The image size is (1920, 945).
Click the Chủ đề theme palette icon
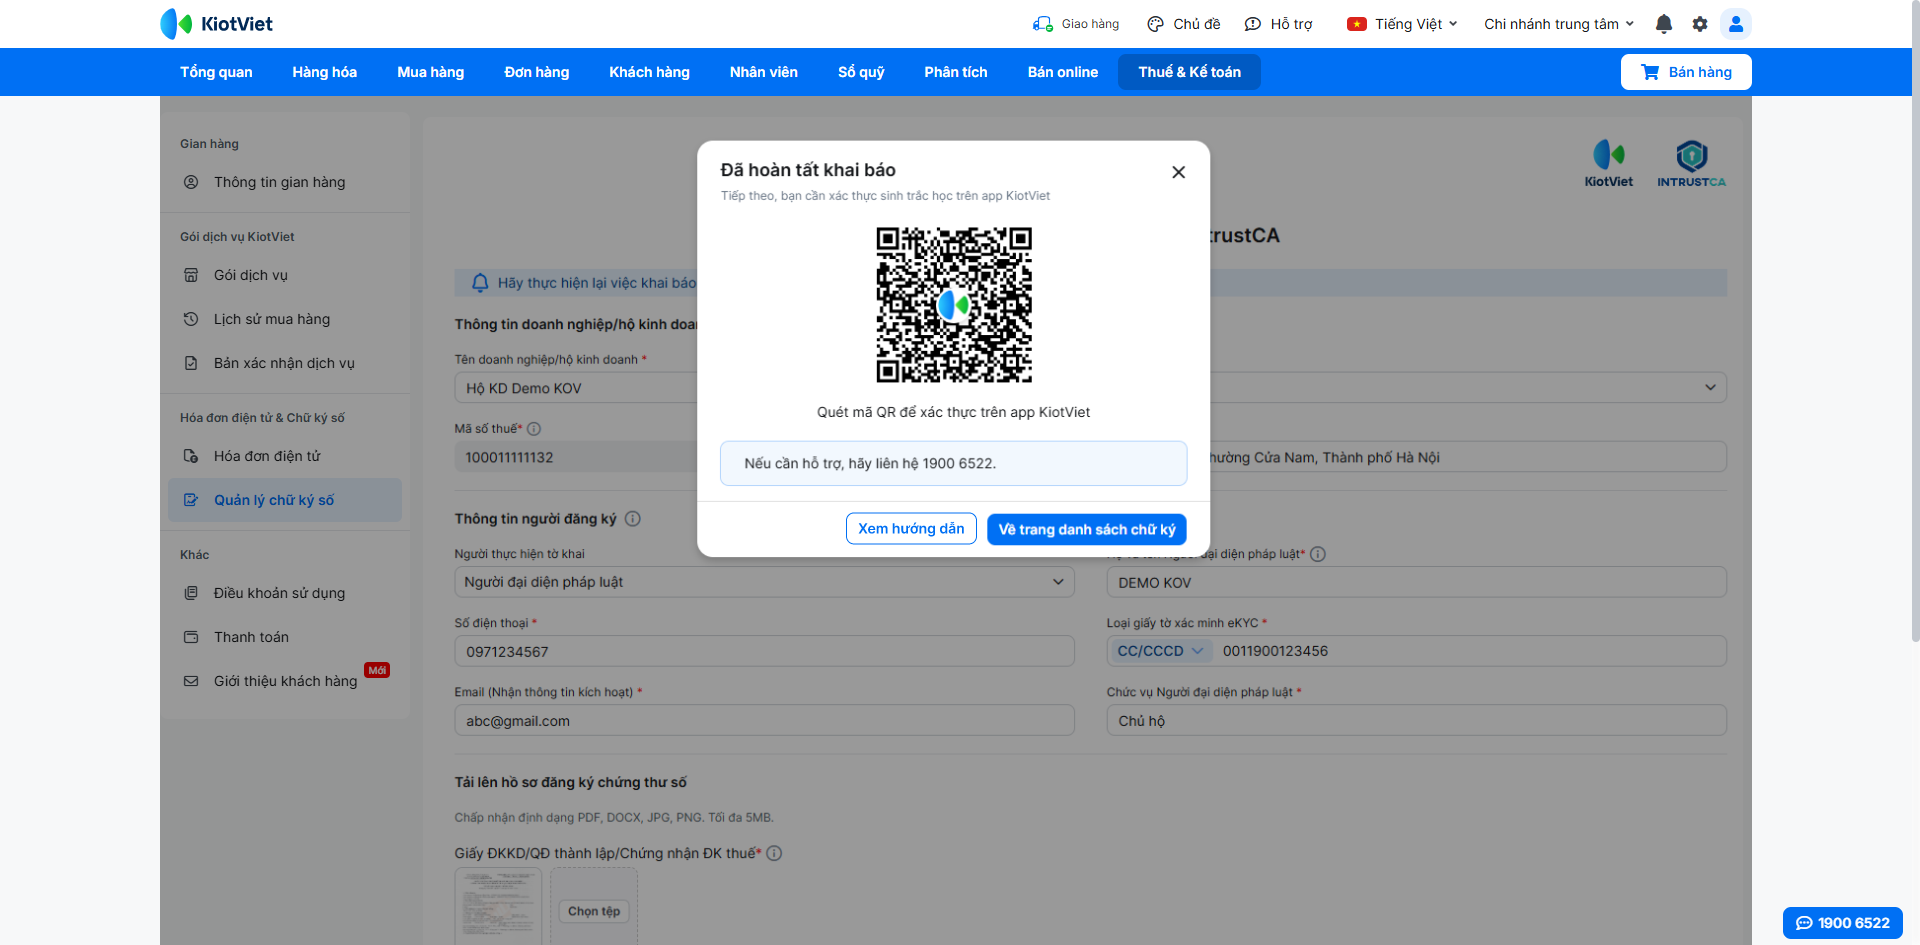1156,24
